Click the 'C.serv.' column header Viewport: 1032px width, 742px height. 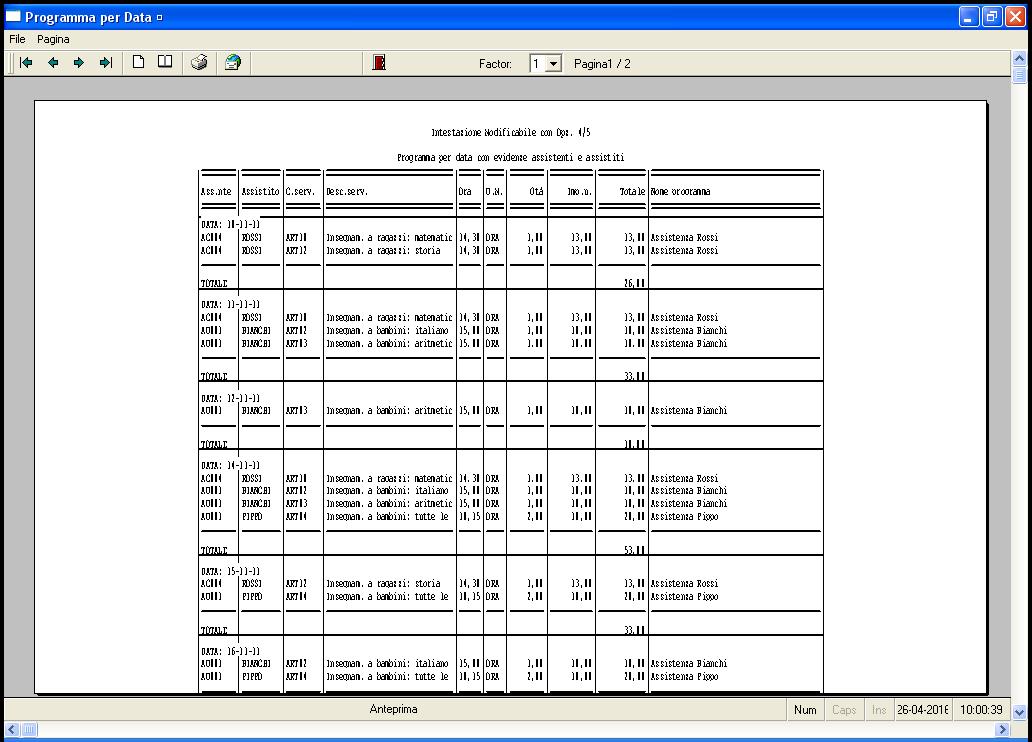click(x=300, y=192)
